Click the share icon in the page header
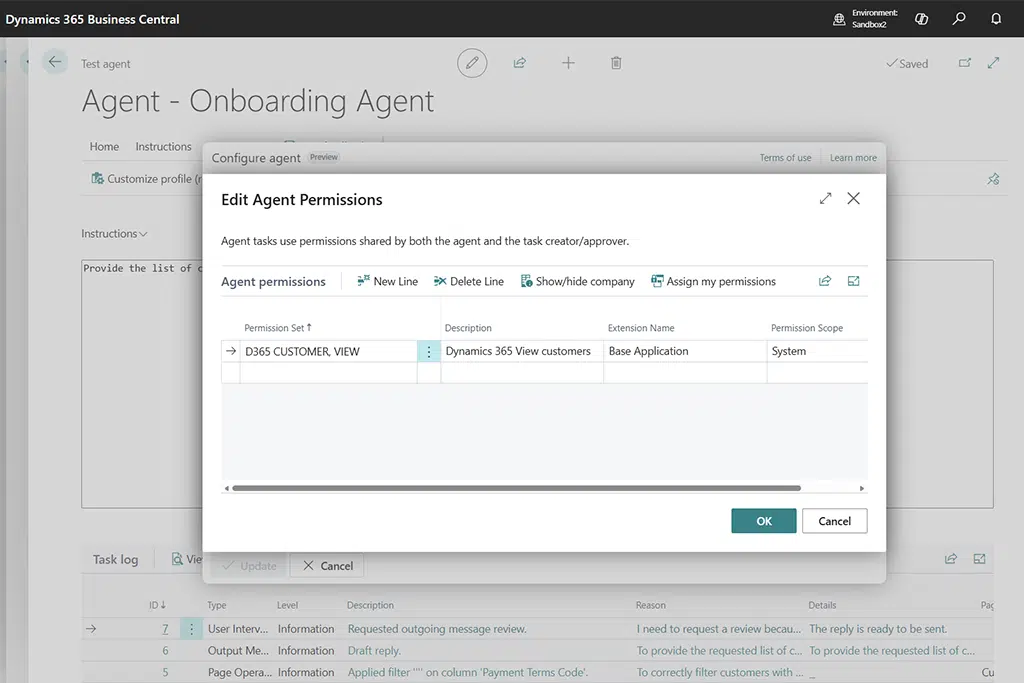The height and width of the screenshot is (683, 1024). 520,63
